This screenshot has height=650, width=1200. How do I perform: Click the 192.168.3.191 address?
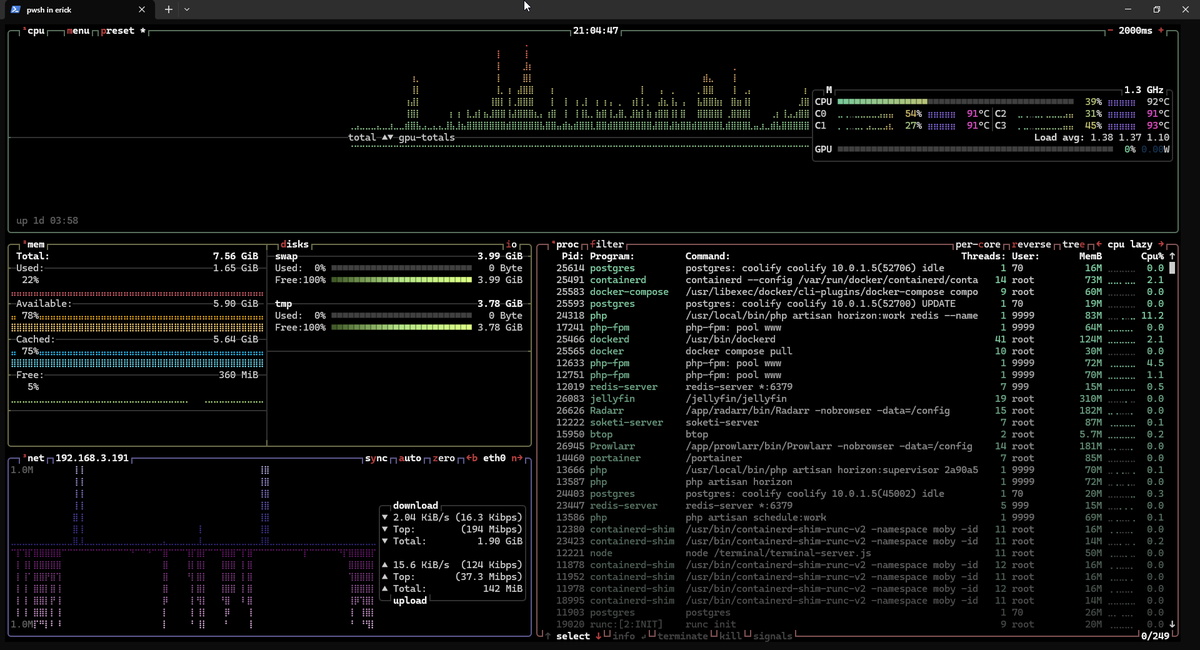click(93, 458)
